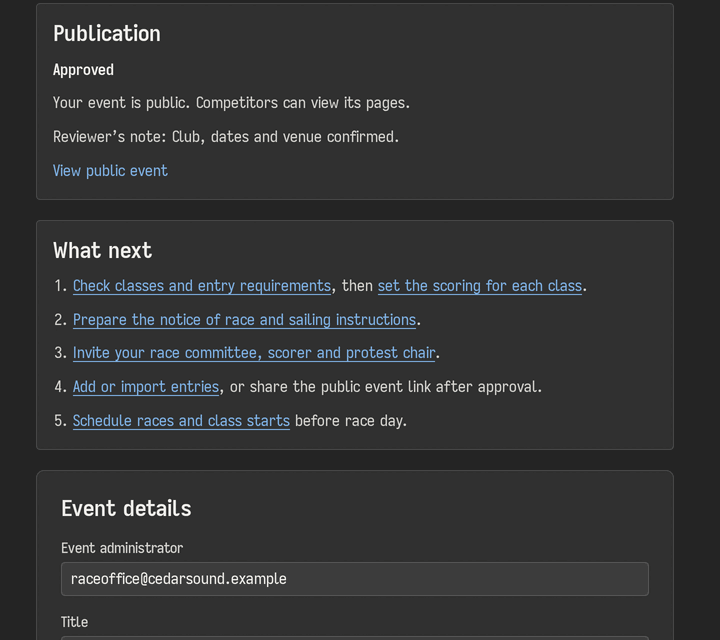This screenshot has width=720, height=640.
Task: Click the 'Your event is public' message
Action: (231, 103)
